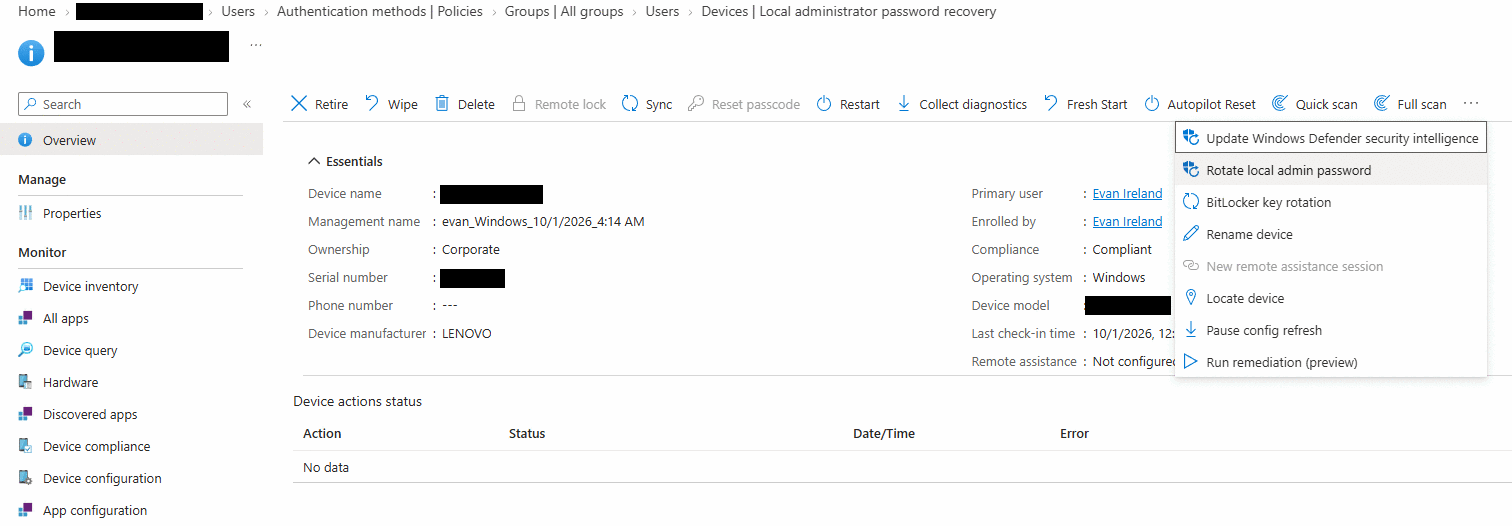The image size is (1512, 526).
Task: Click the Sync device action
Action: point(646,104)
